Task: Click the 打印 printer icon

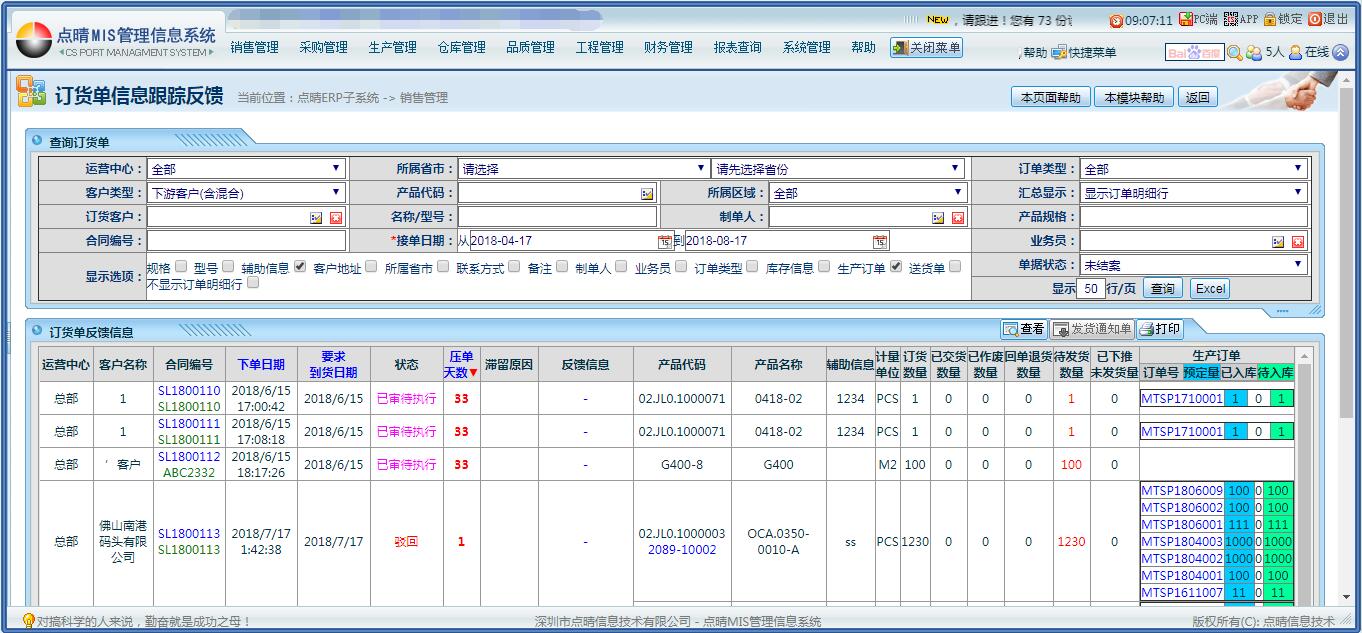Action: coord(1146,329)
